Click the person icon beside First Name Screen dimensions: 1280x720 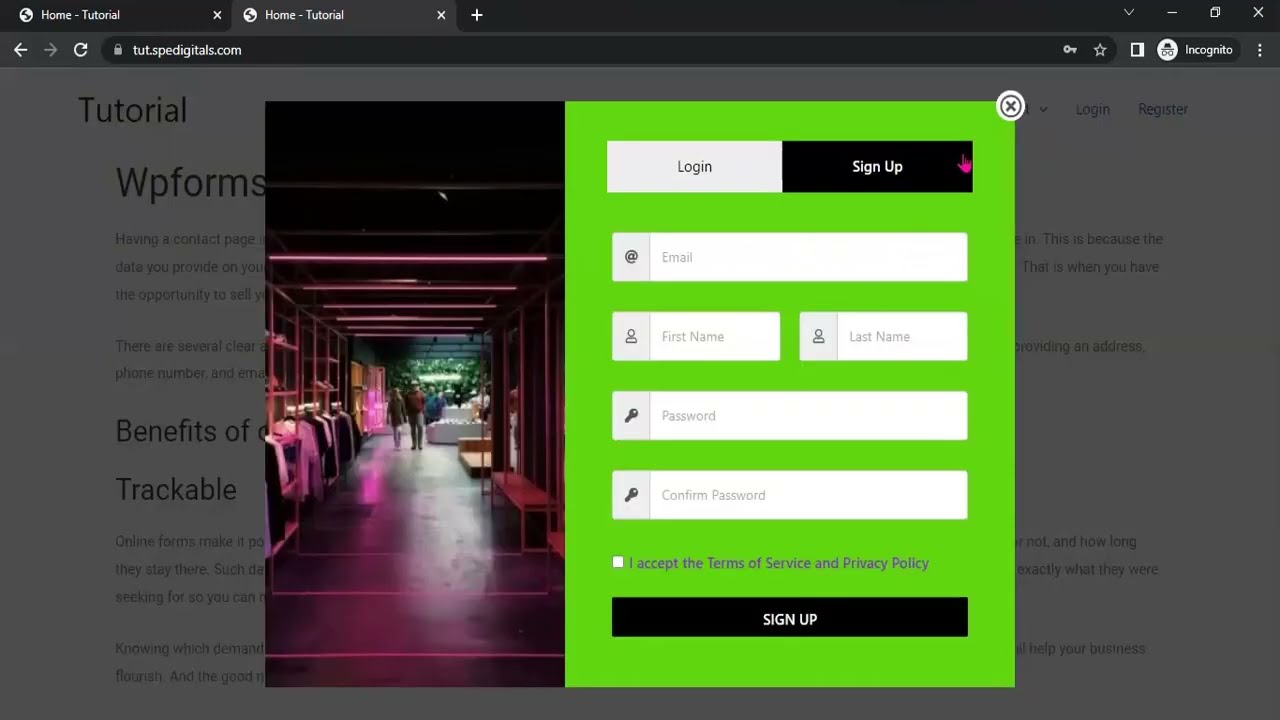(x=631, y=337)
